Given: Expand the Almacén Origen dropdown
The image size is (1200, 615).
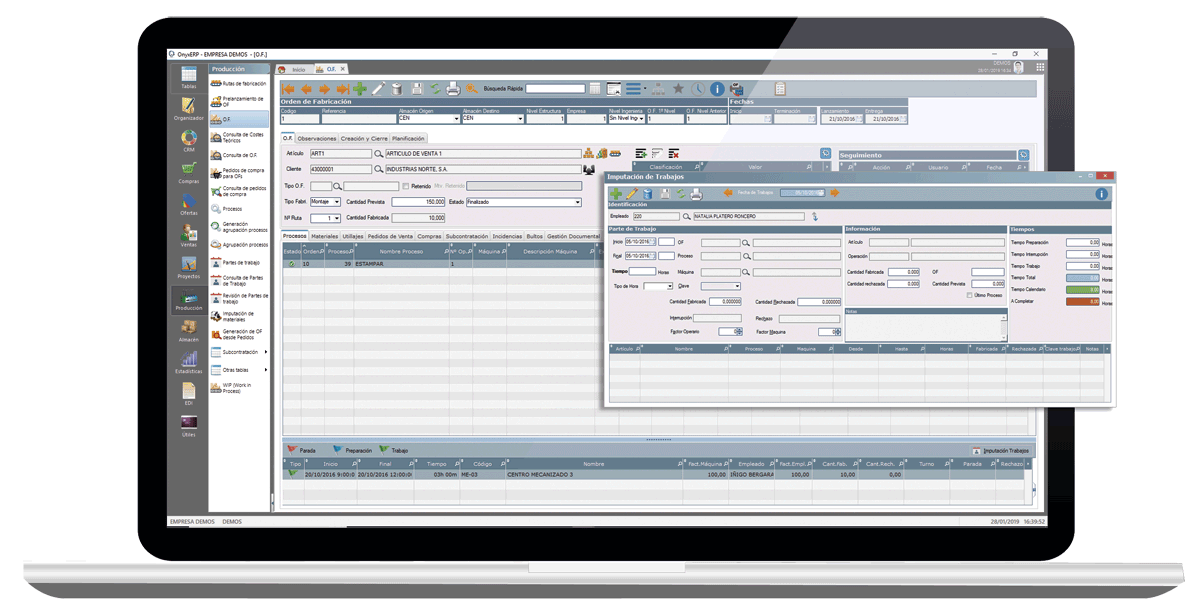Looking at the screenshot, I should pos(456,119).
